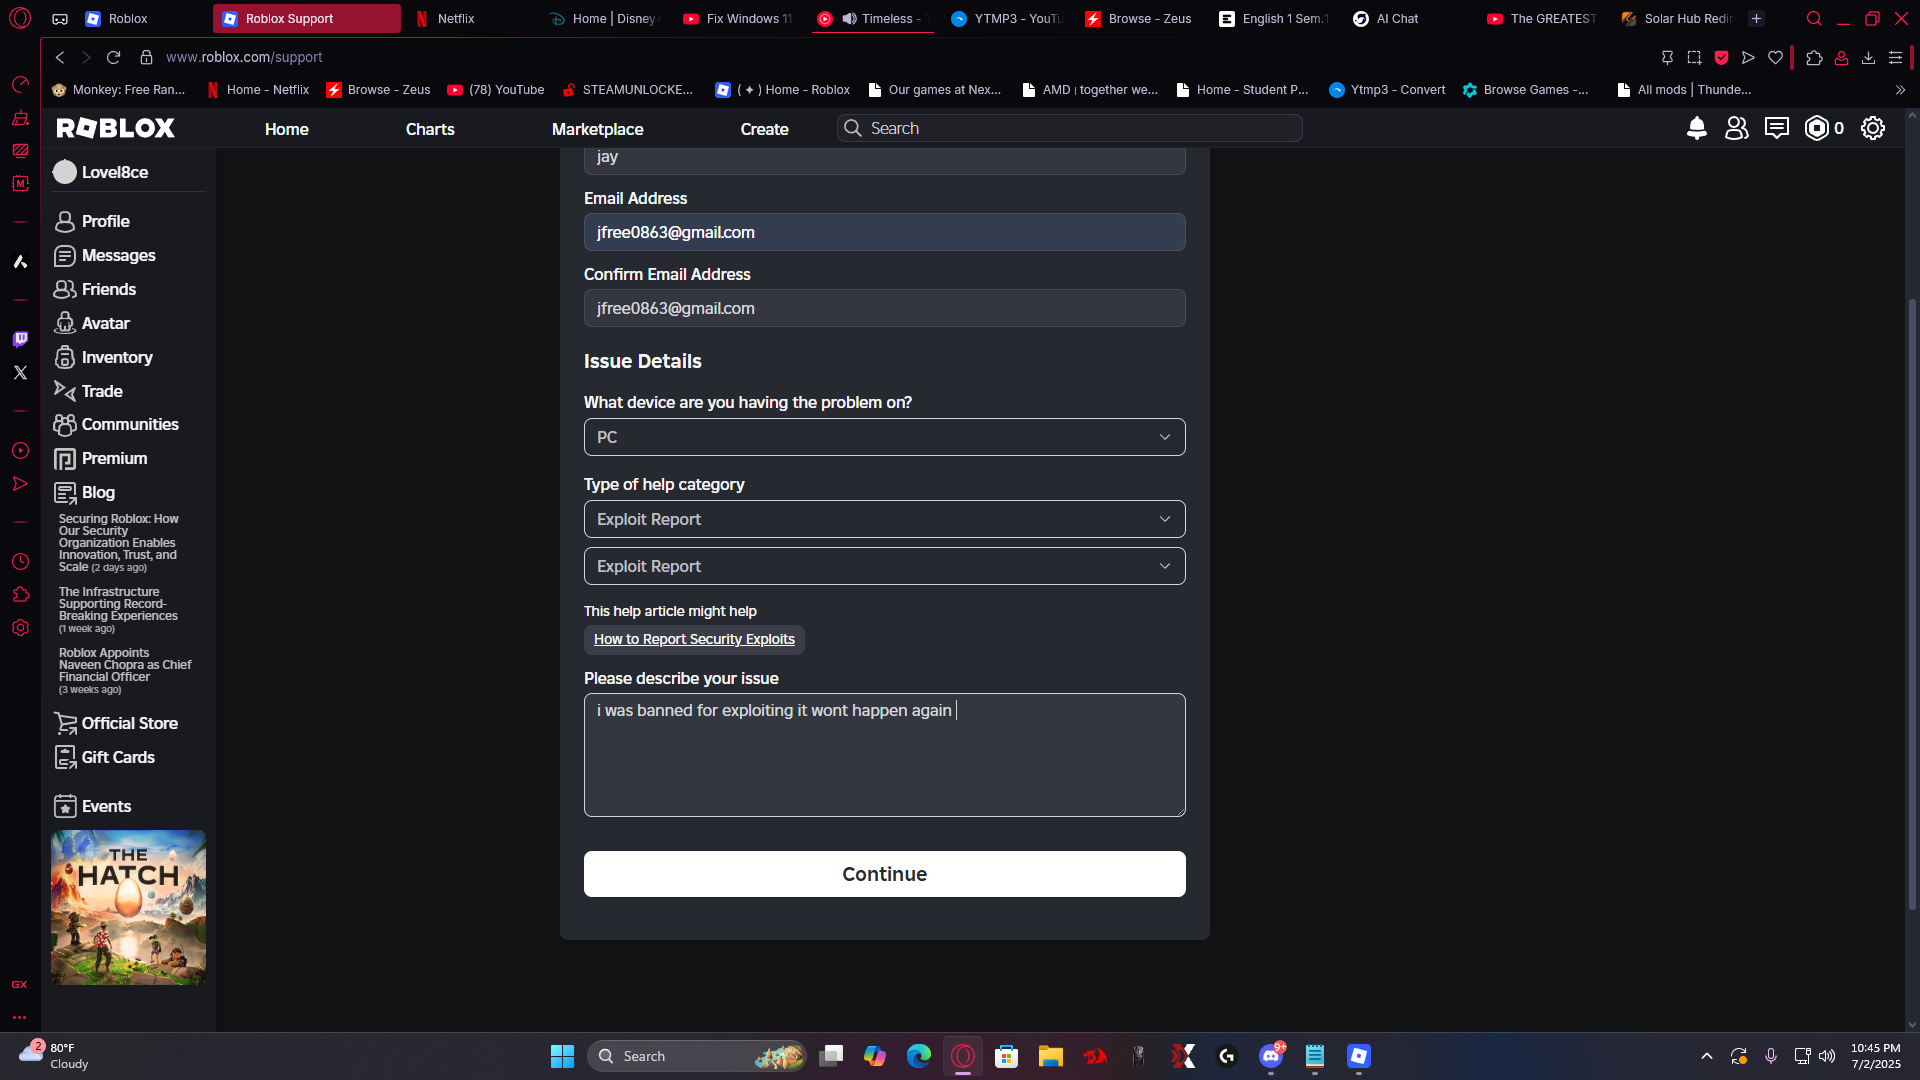Click the Roblox logo
The image size is (1920, 1080).
pyautogui.click(x=116, y=128)
